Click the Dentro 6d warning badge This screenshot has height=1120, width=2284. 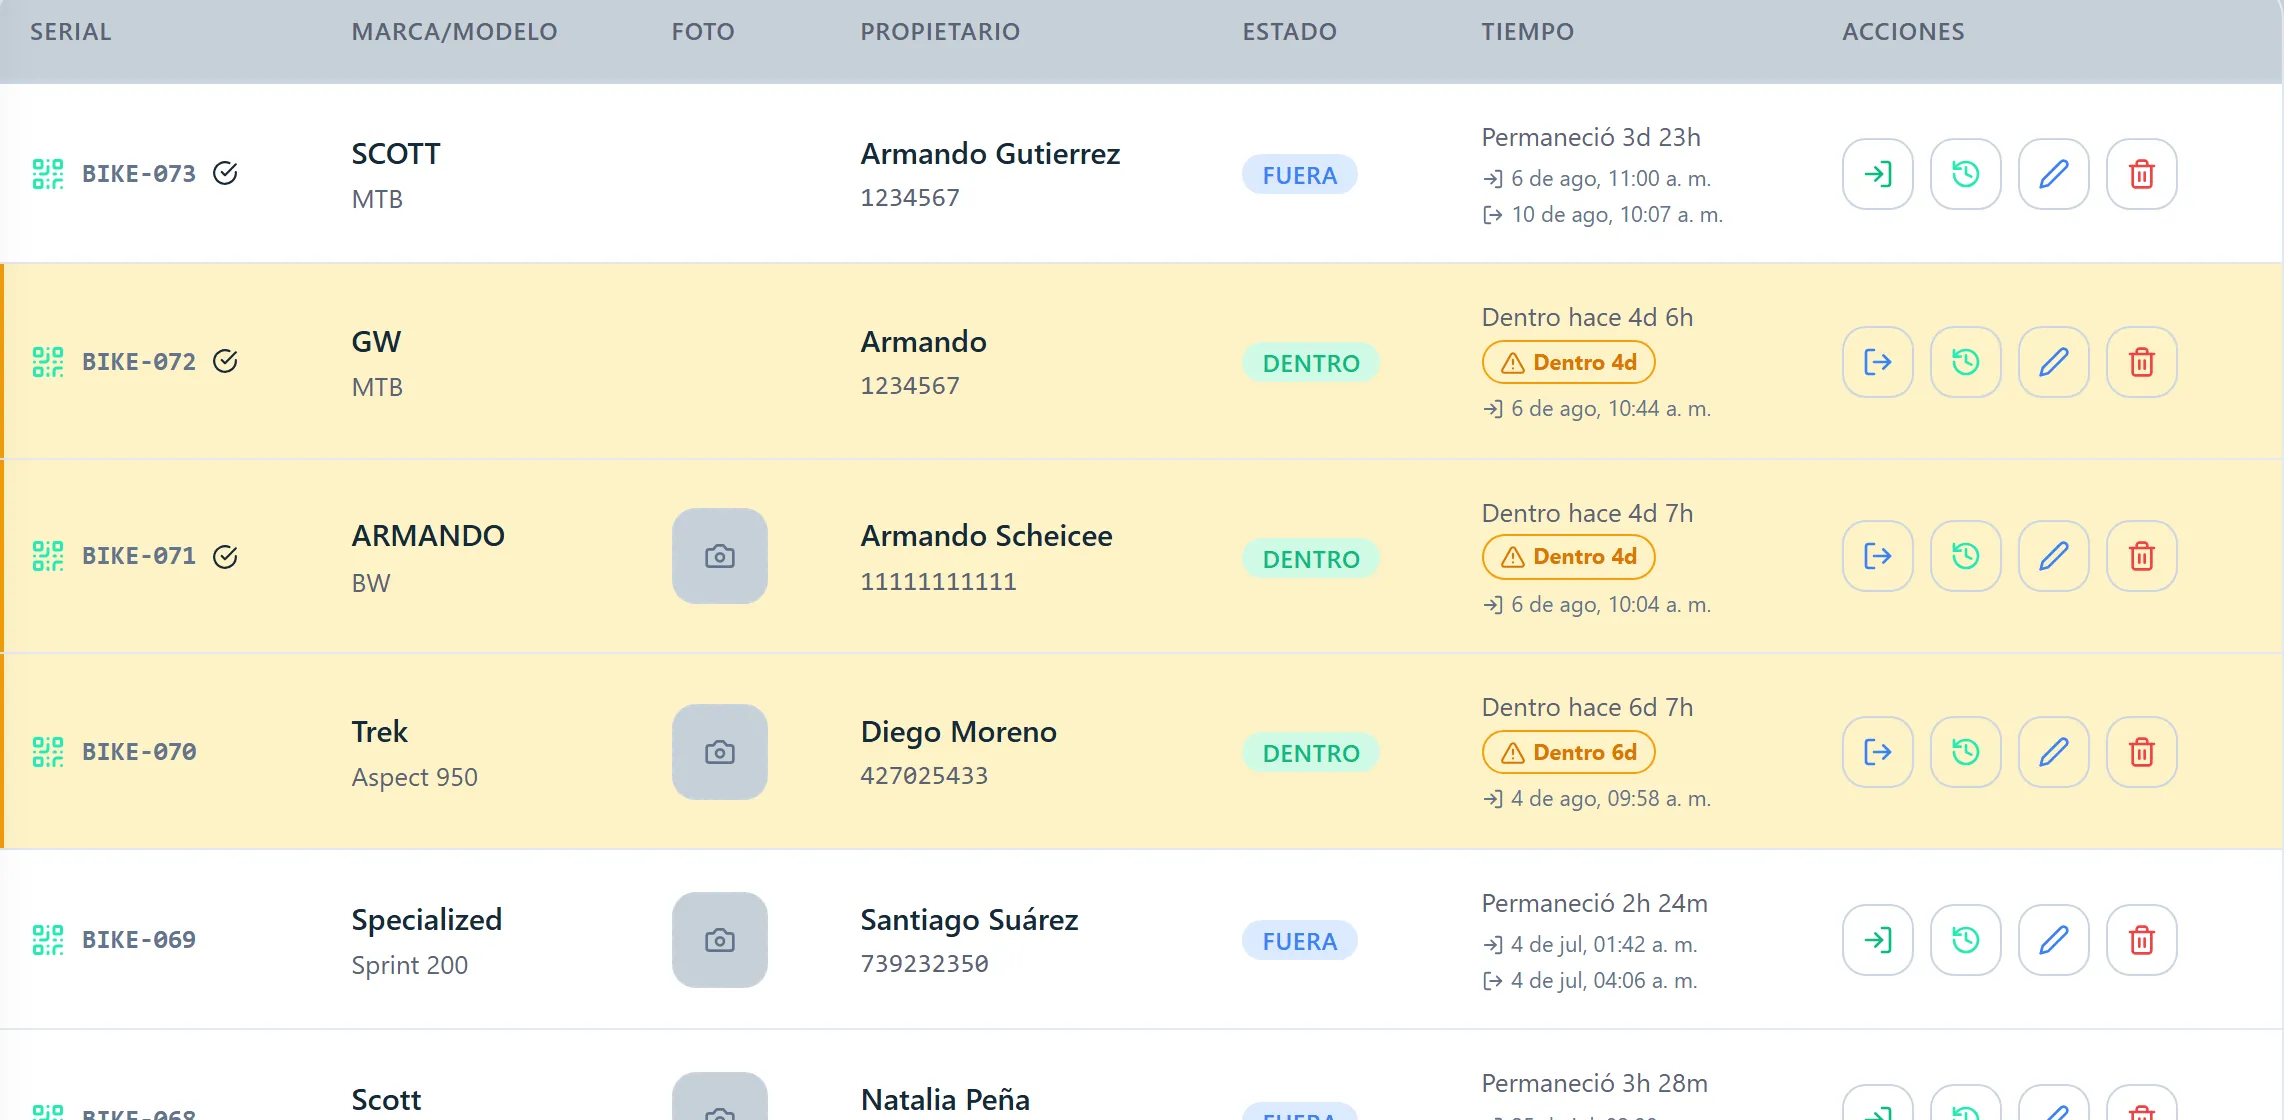click(x=1568, y=752)
